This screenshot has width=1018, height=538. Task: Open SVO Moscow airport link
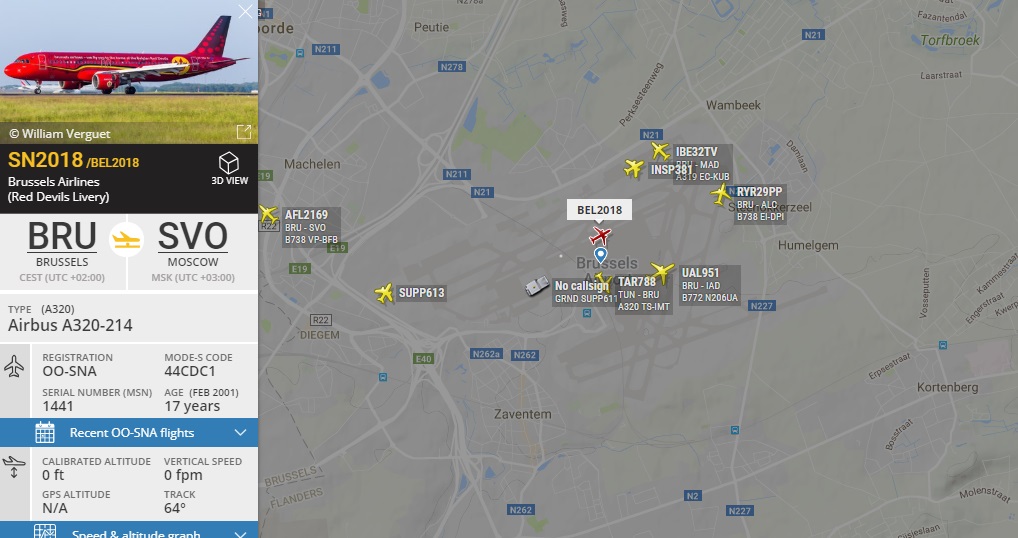point(193,237)
